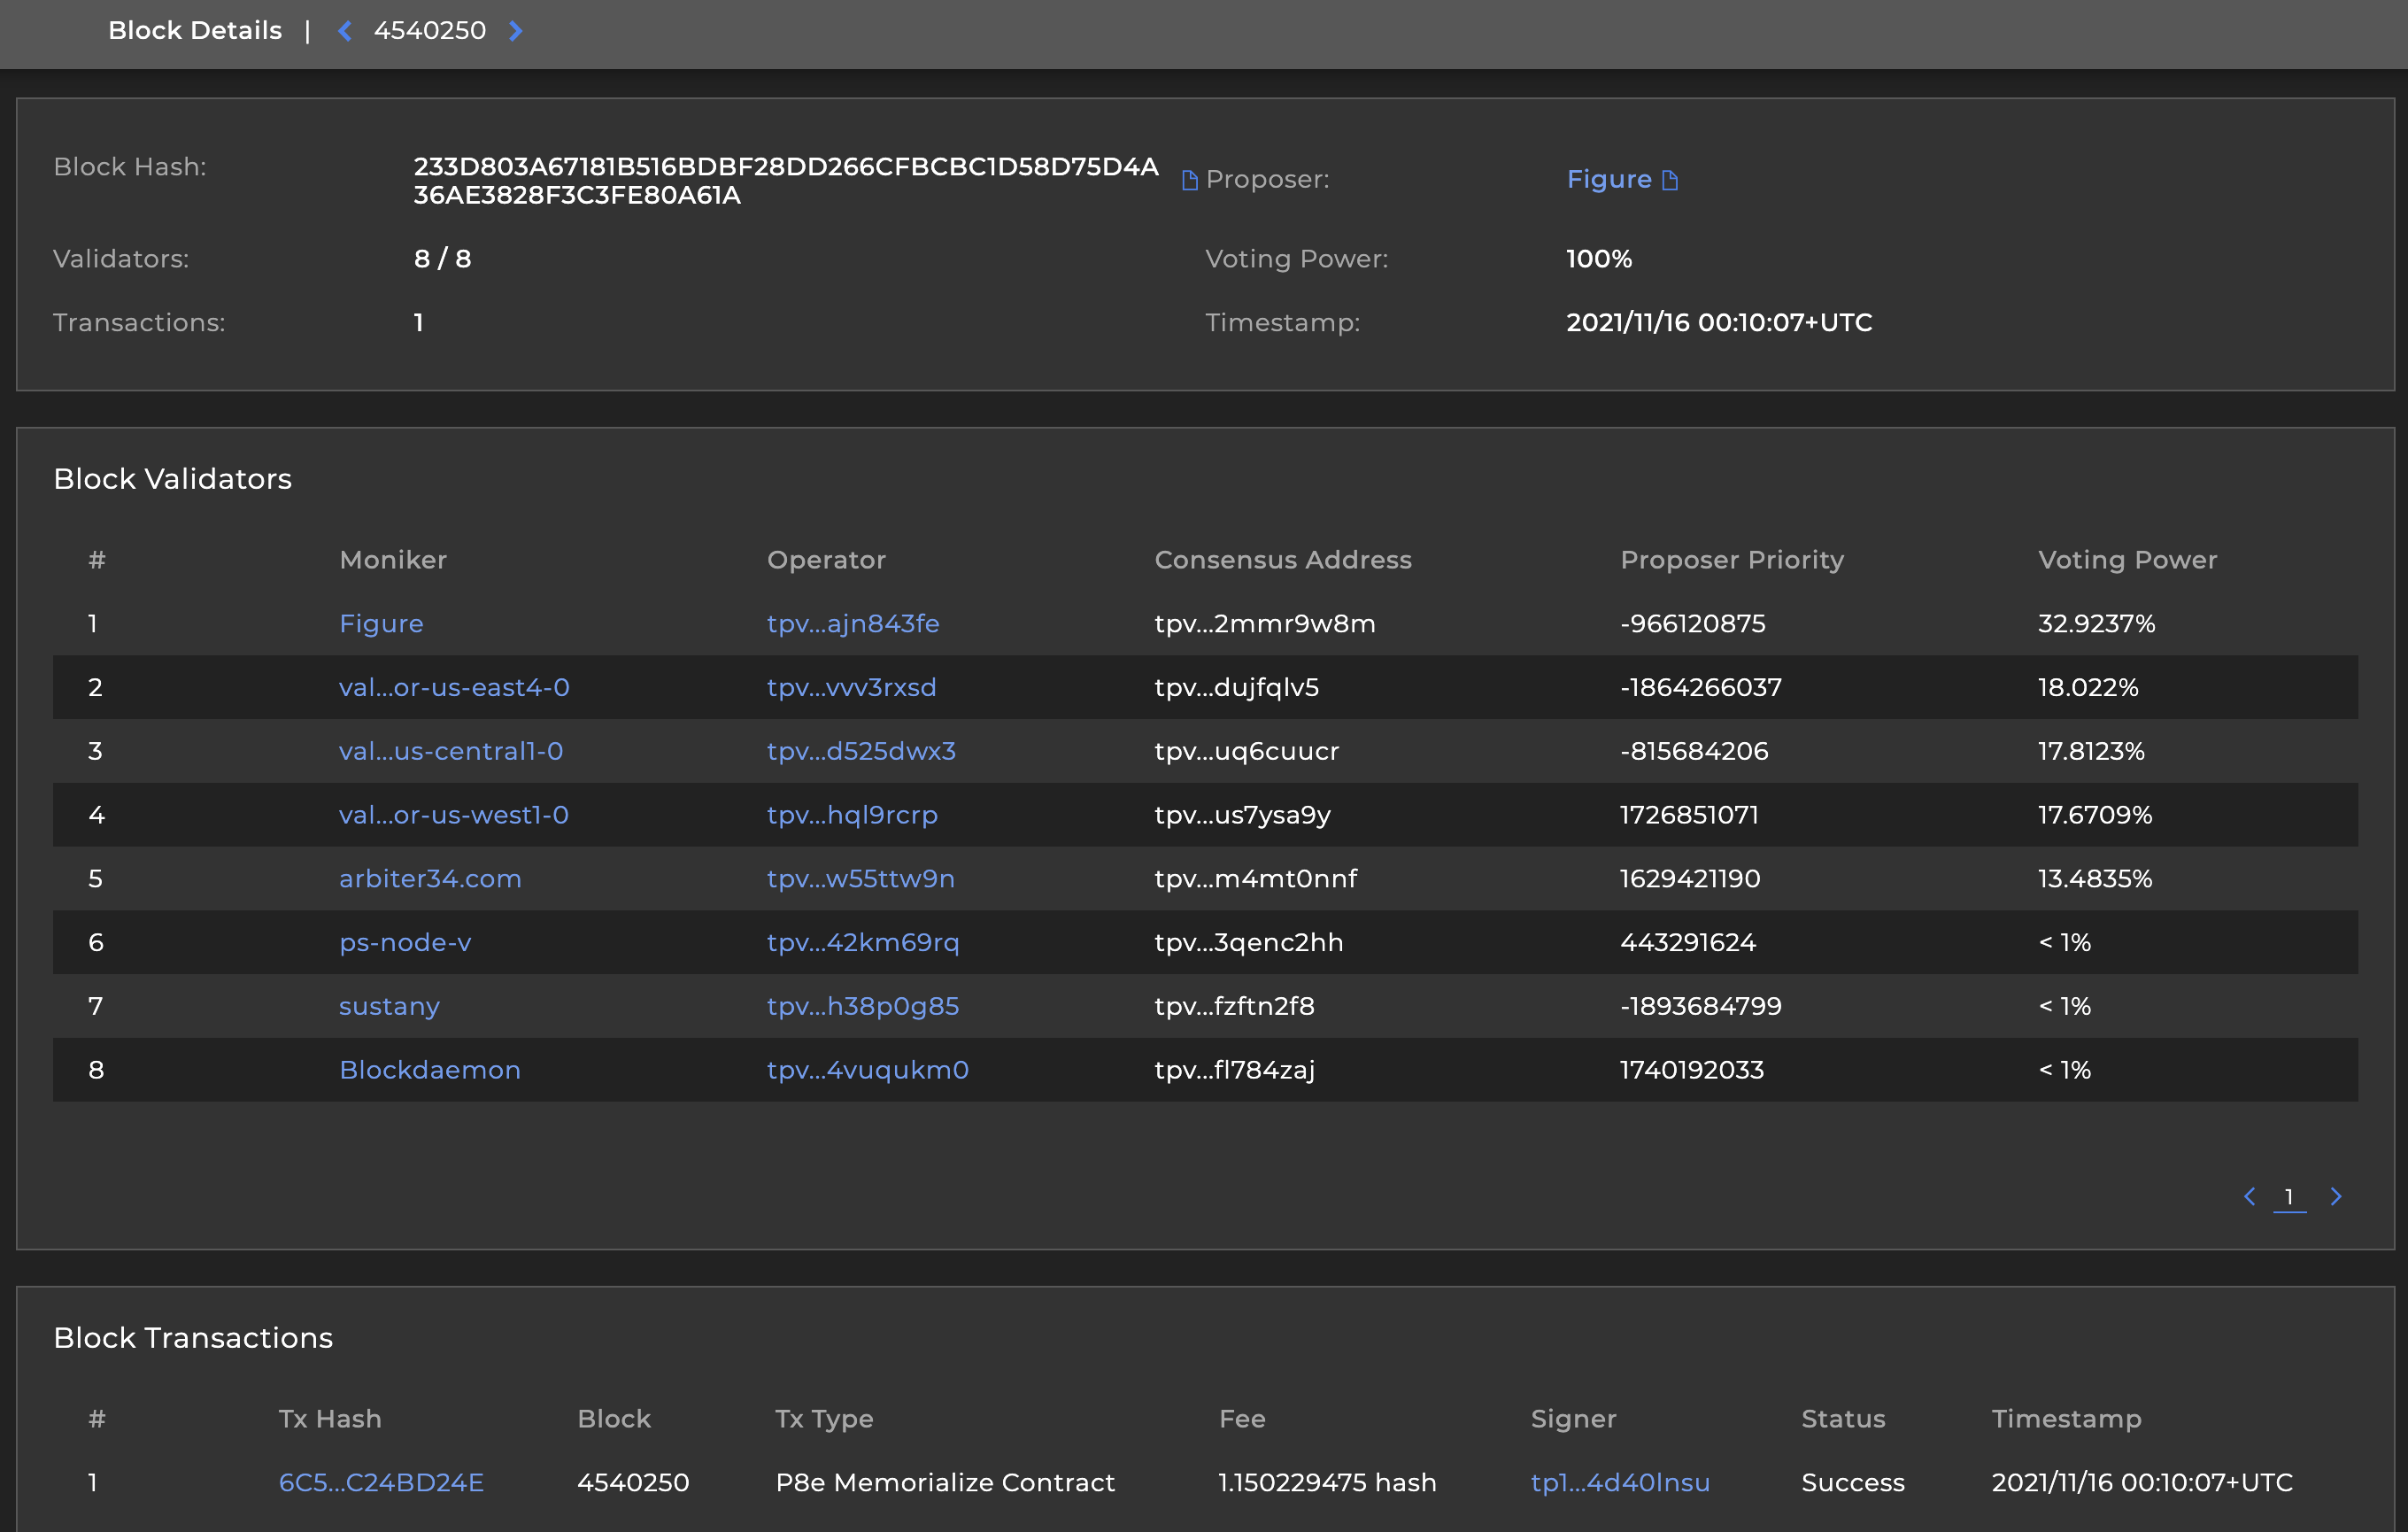Screen dimensions: 2408x1532
Task: Click fee value 1.150229475 hash
Action: [1327, 1482]
